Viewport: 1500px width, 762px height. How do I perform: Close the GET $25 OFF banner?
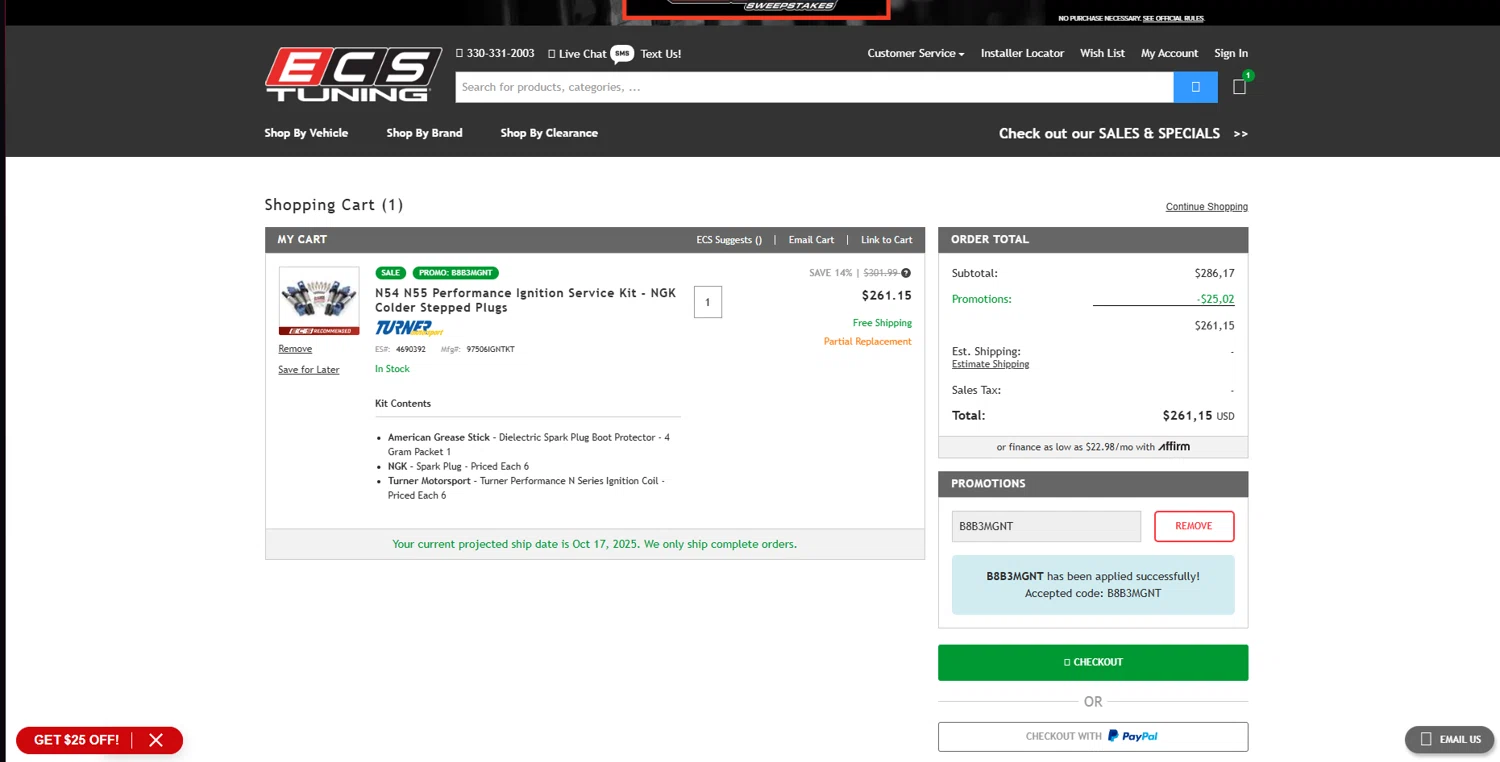[156, 740]
